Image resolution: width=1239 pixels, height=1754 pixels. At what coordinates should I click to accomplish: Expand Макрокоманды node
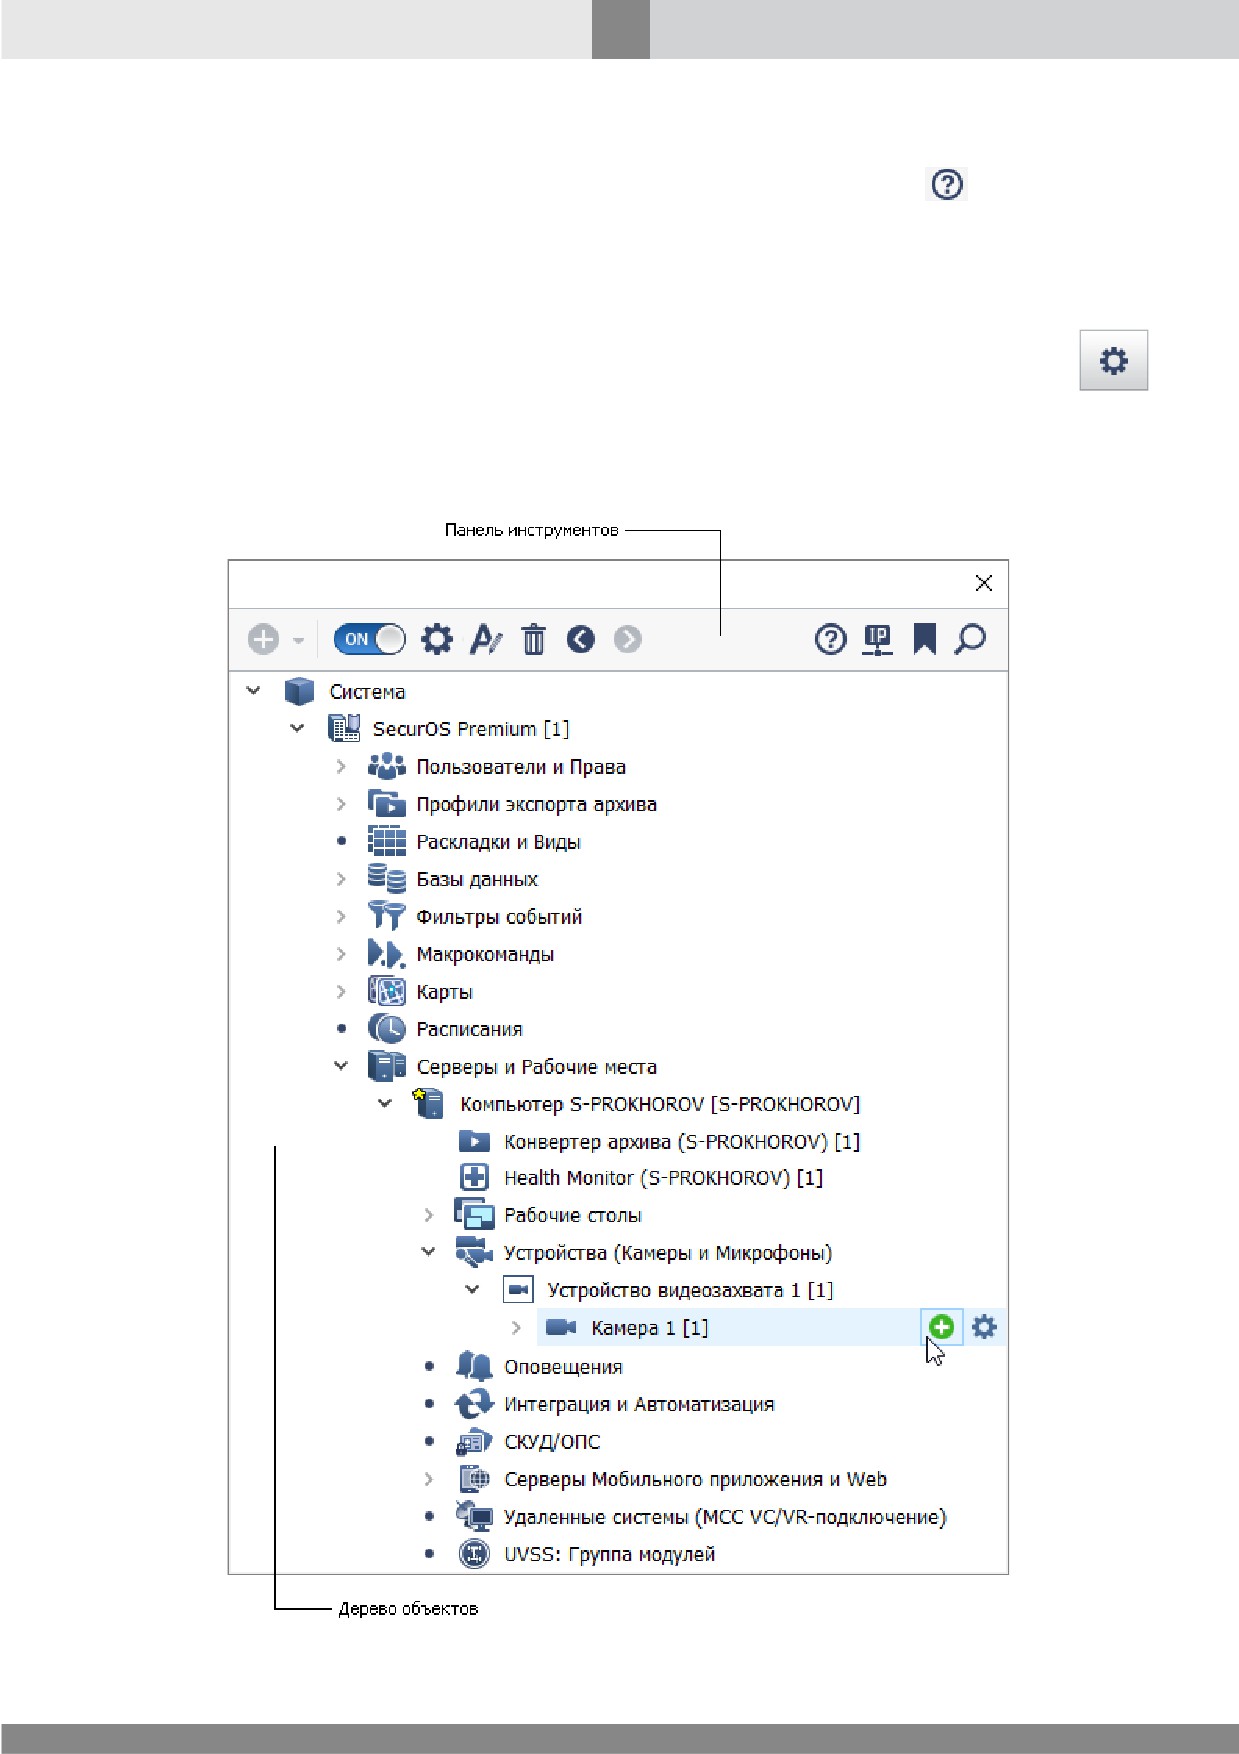(x=341, y=954)
